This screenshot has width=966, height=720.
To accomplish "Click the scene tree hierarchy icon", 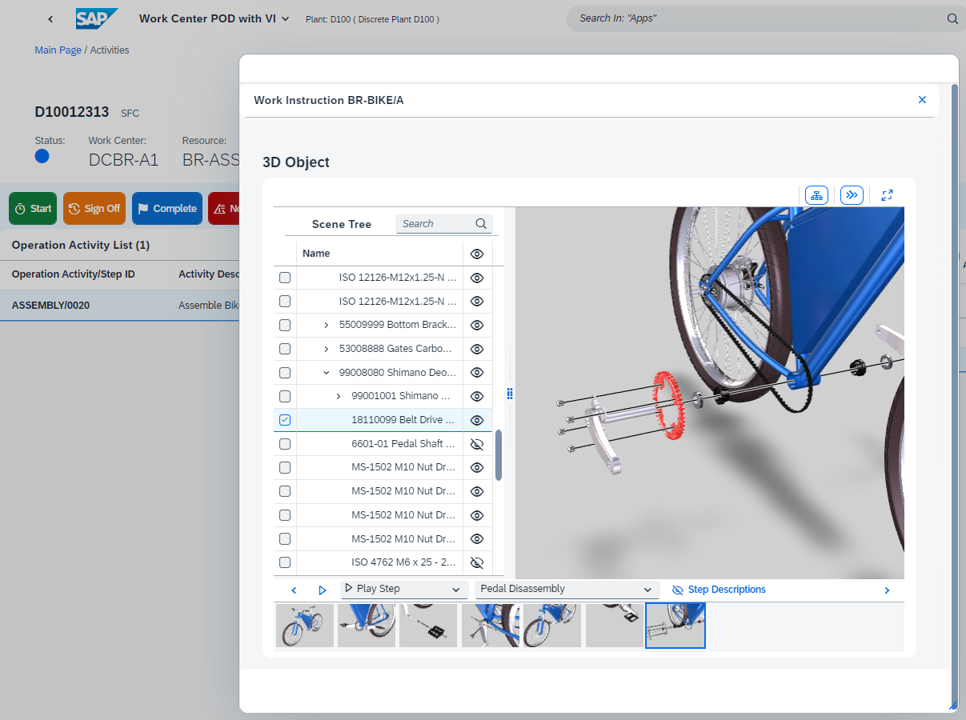I will click(x=816, y=195).
